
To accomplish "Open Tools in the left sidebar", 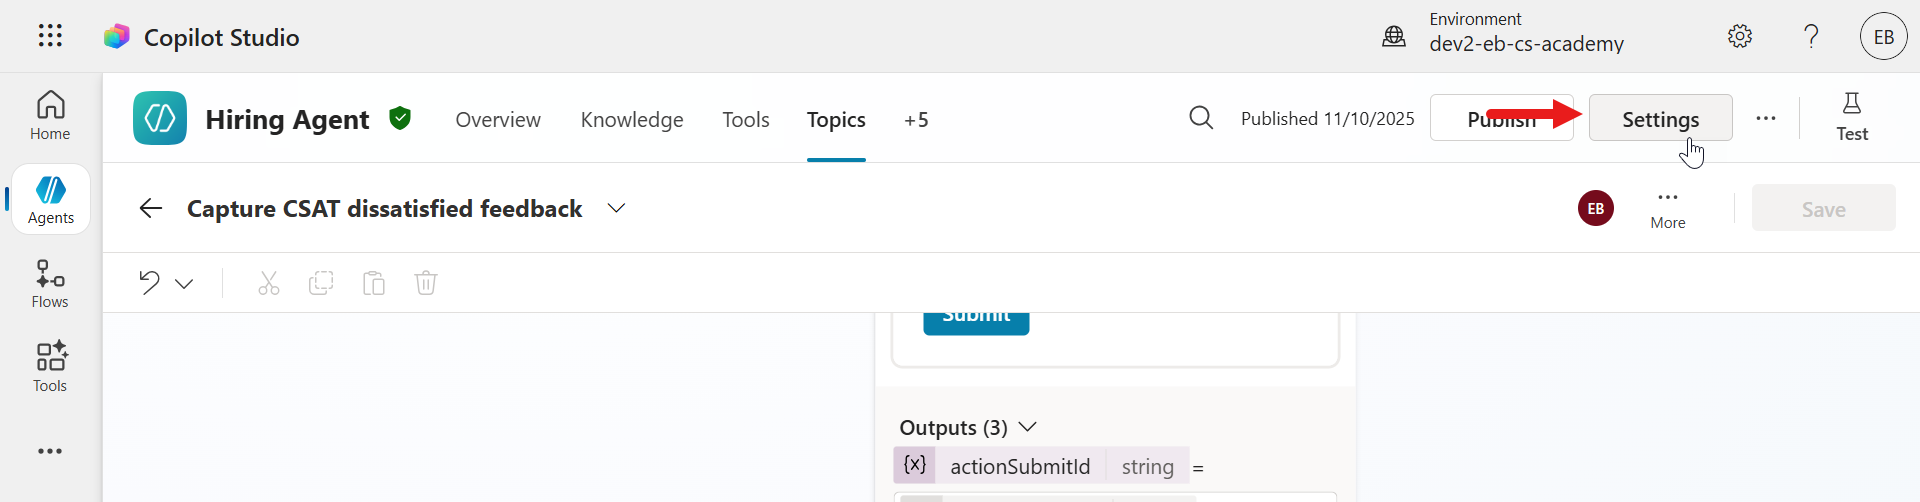I will coord(50,368).
